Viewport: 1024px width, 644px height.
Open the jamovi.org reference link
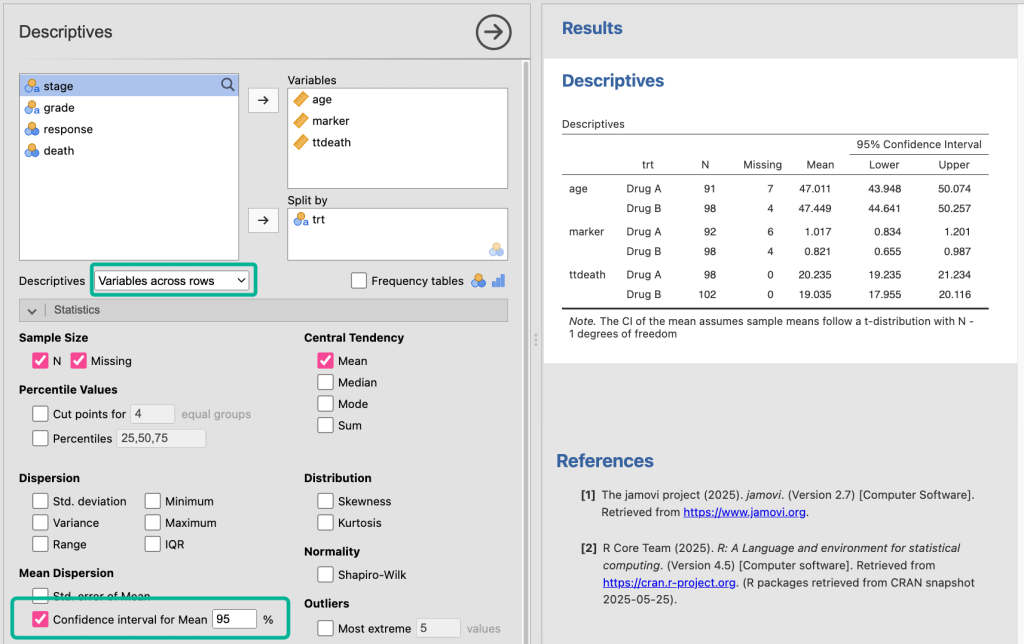[744, 512]
